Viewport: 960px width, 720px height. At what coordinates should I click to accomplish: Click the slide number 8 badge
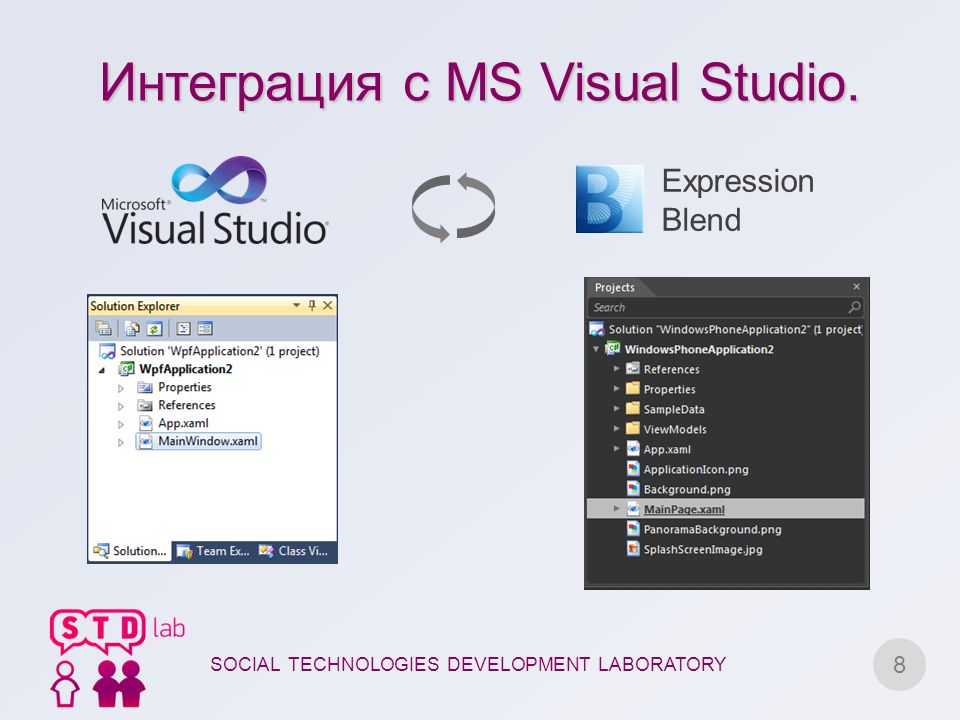pyautogui.click(x=899, y=664)
